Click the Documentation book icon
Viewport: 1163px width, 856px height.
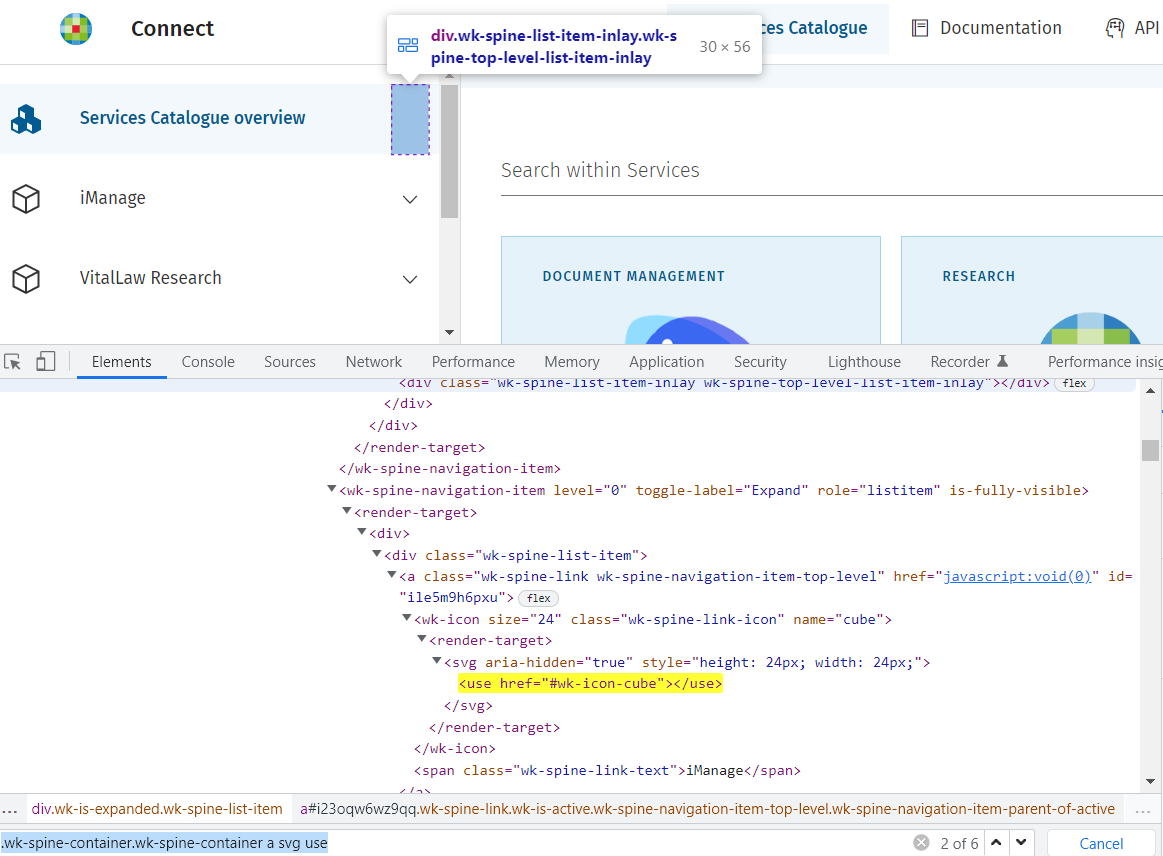pyautogui.click(x=920, y=28)
